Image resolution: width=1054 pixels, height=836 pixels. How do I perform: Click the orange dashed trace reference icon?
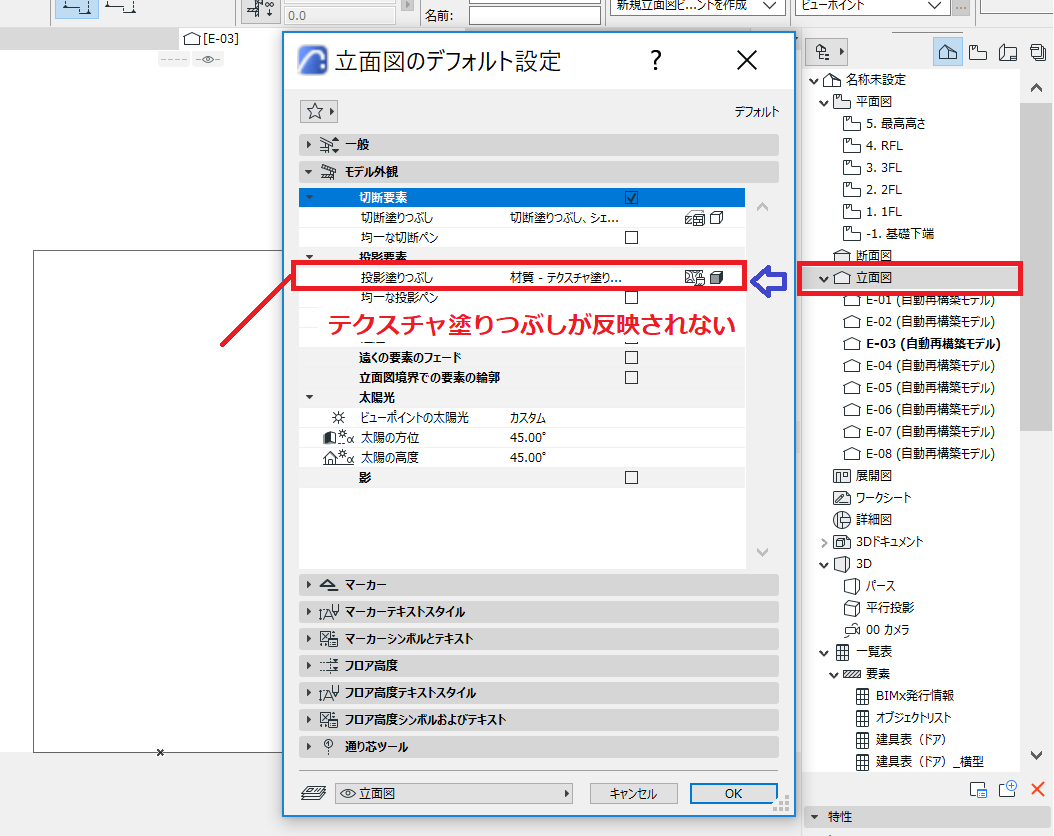point(174,60)
